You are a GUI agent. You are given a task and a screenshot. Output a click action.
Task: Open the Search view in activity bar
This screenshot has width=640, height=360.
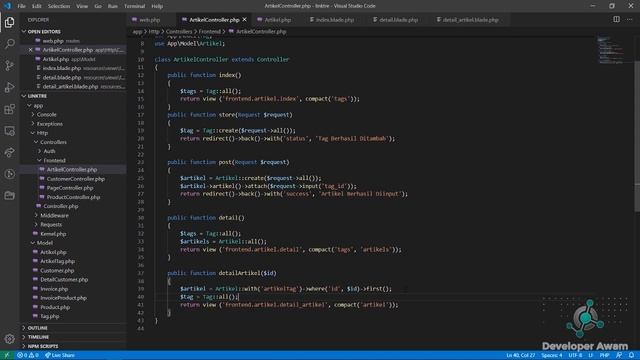(x=9, y=43)
